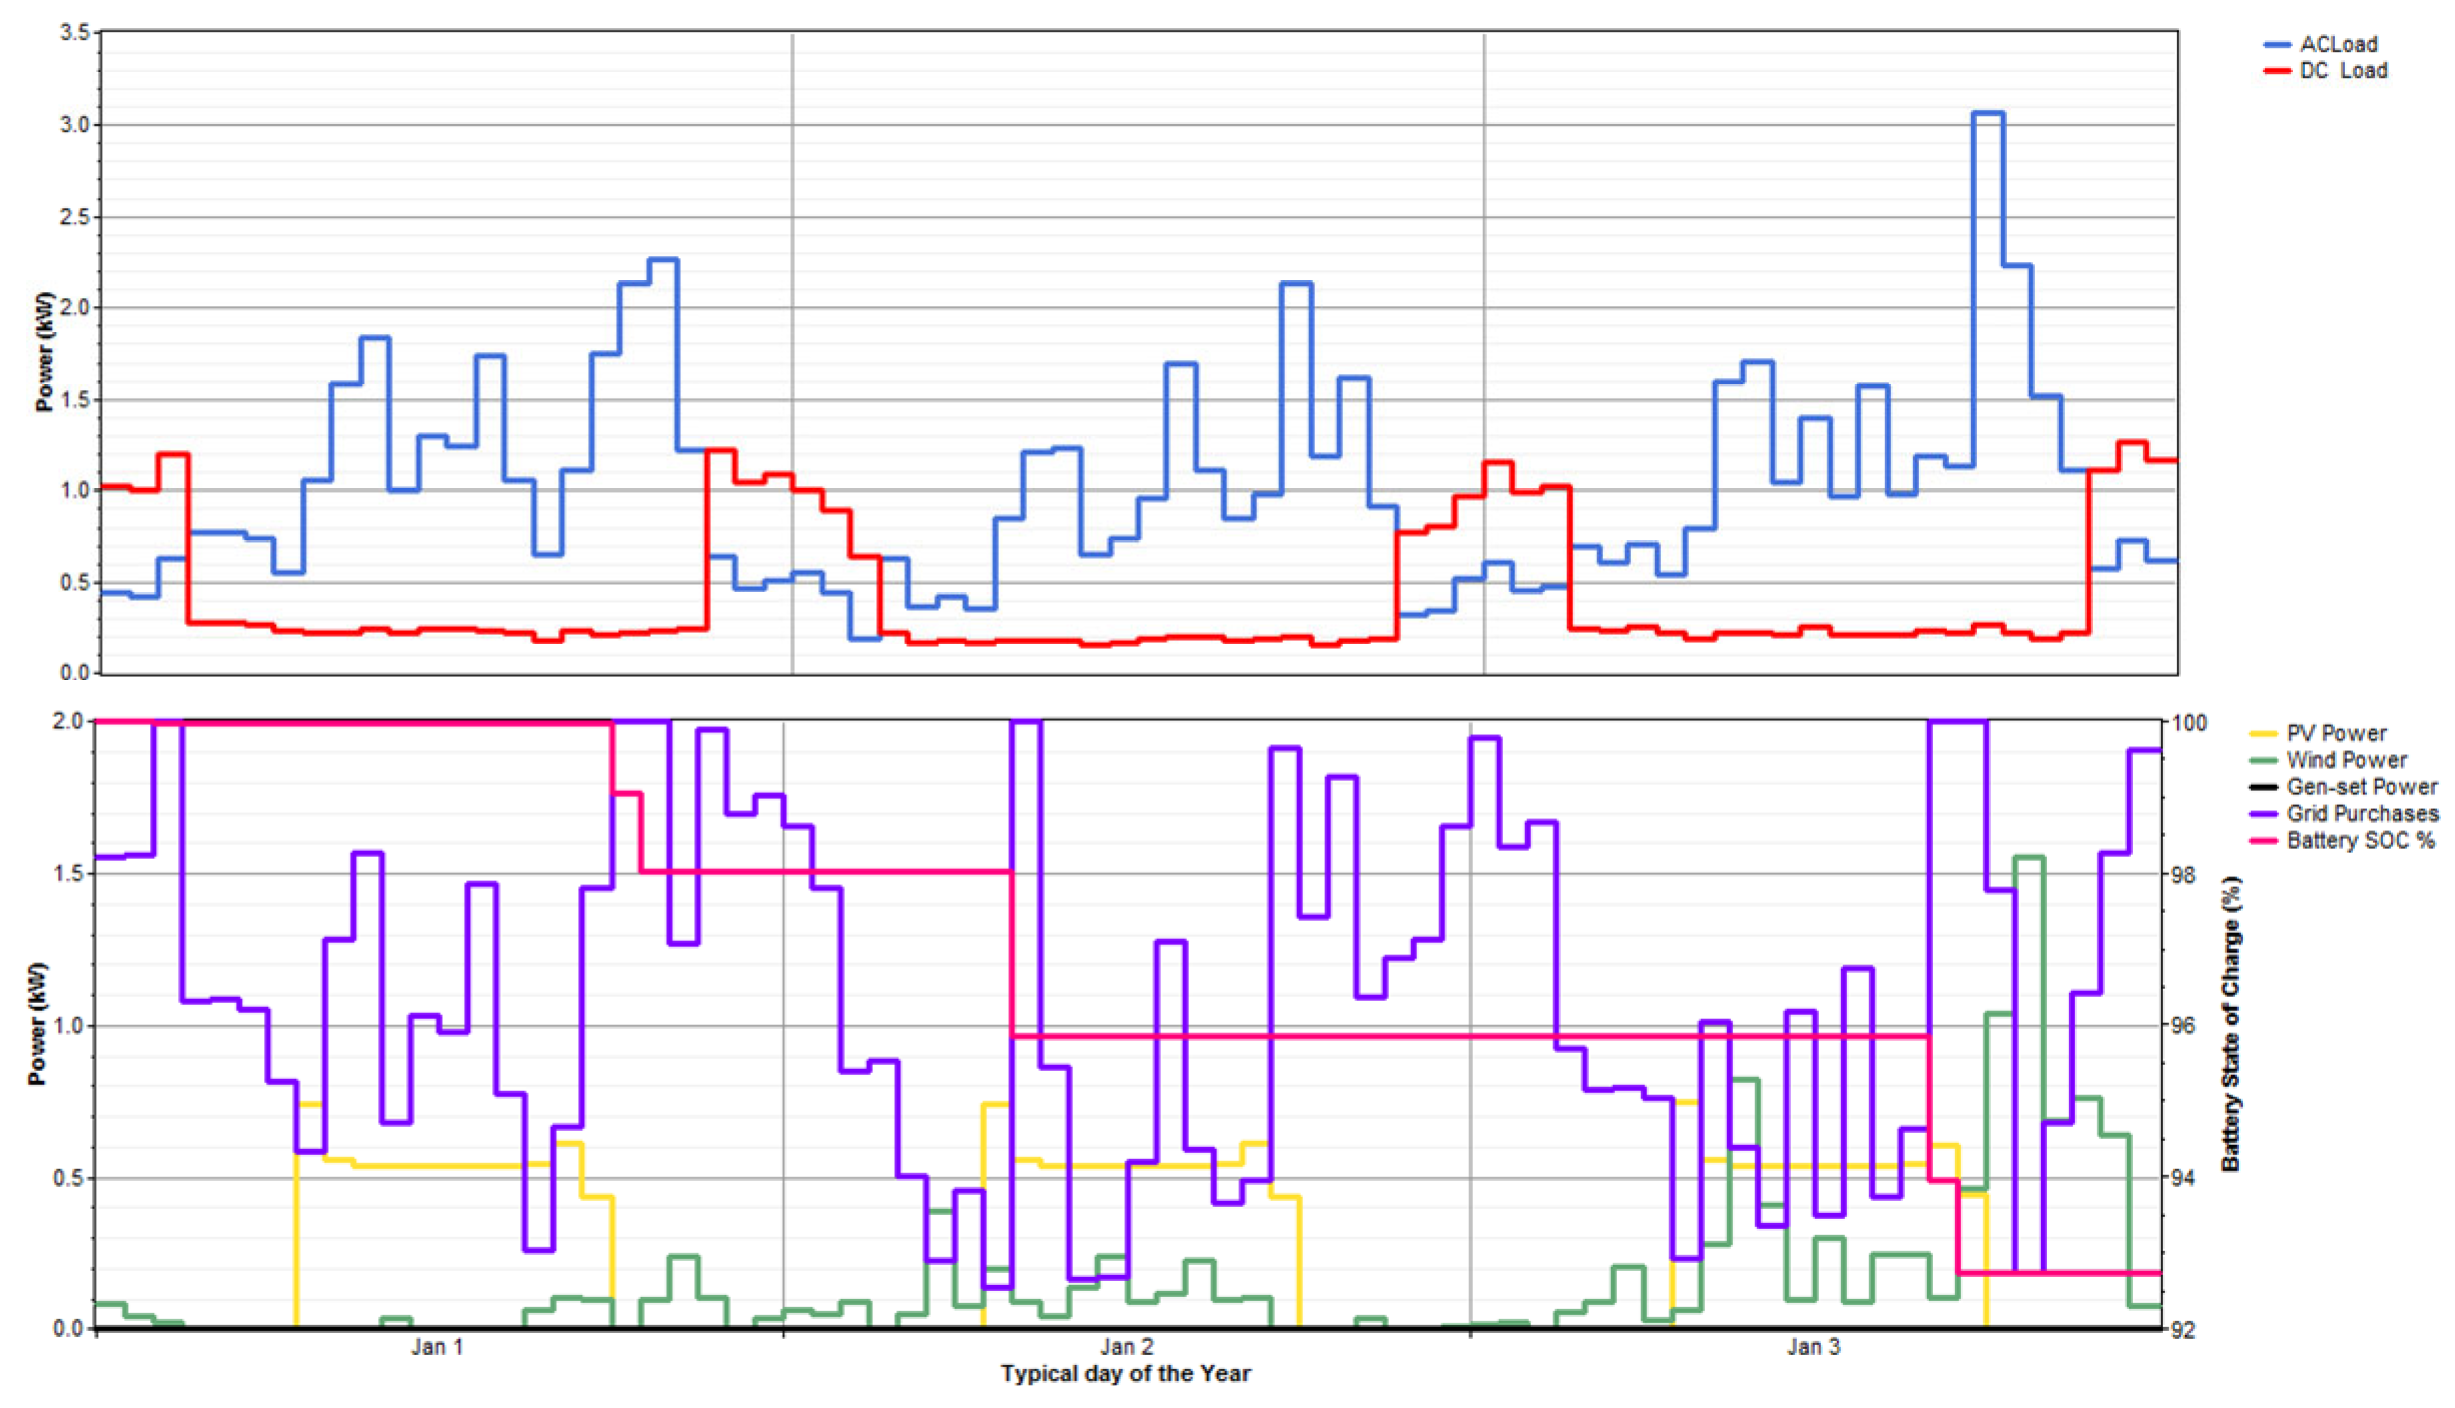Click the Battery State of Charge axis title
This screenshot has height=1408, width=2455.
pos(2230,1024)
